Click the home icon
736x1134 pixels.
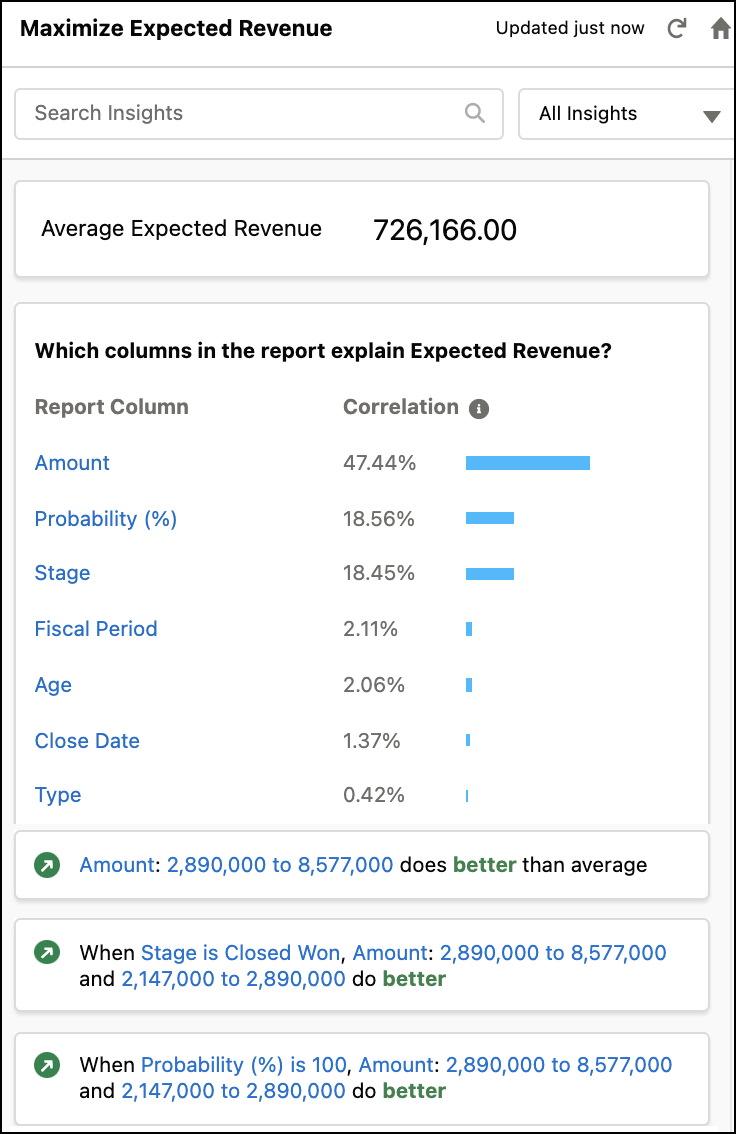720,29
